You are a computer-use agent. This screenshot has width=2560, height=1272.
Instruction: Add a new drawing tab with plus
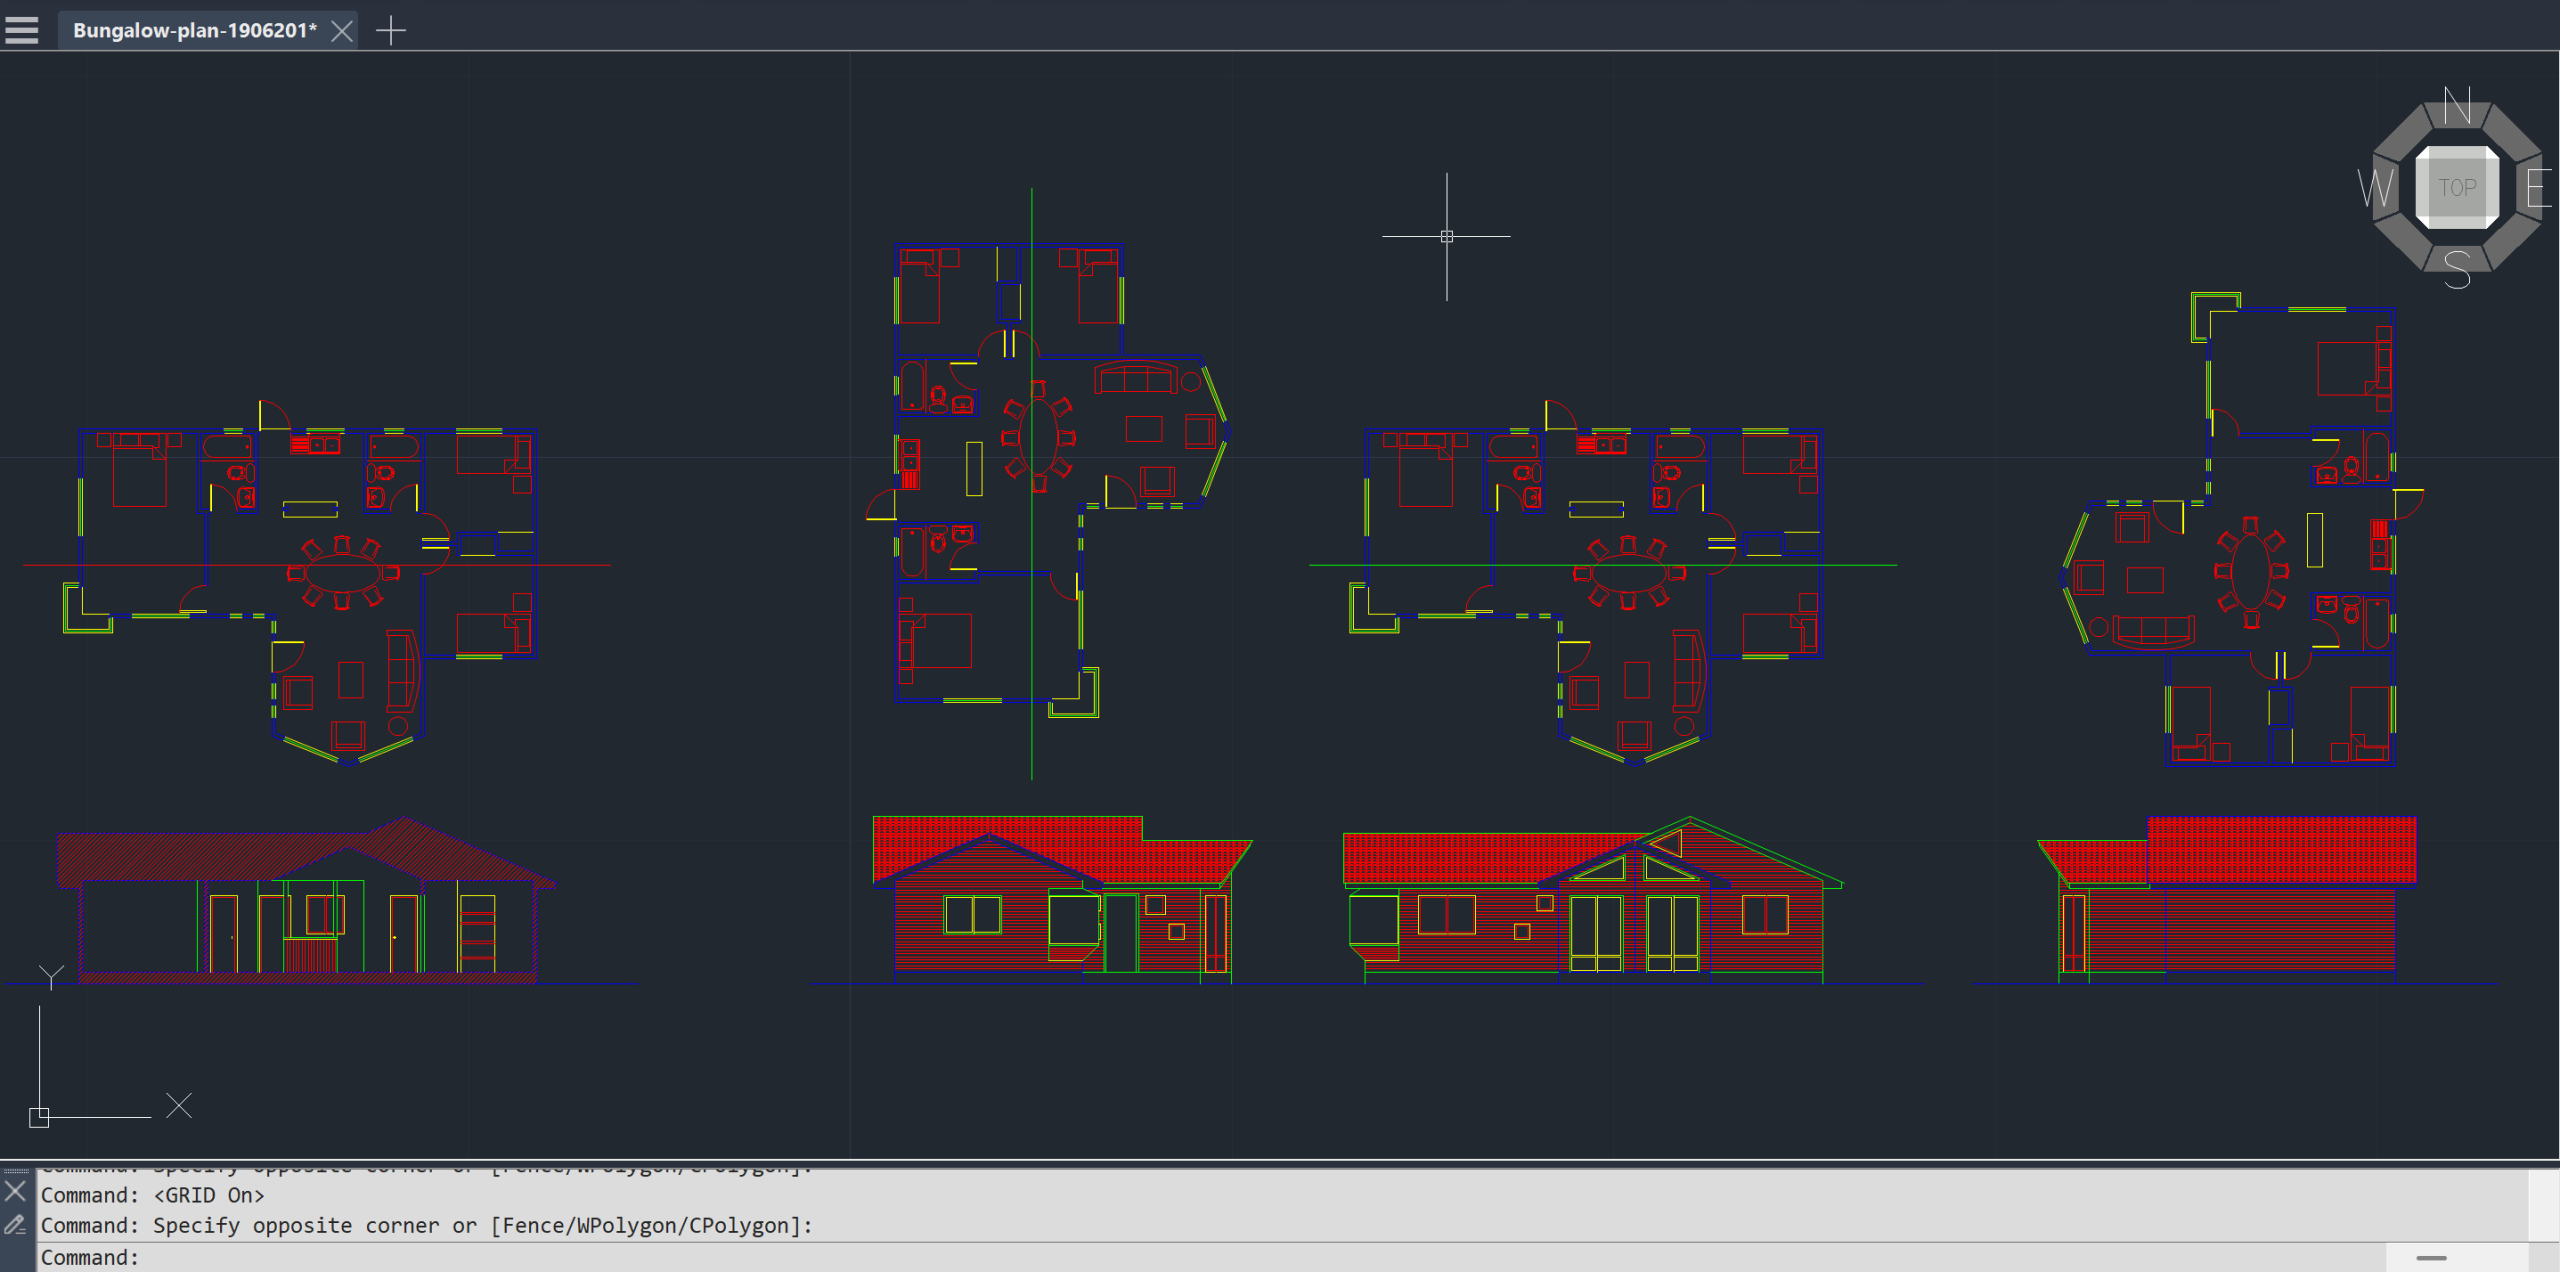[x=391, y=31]
